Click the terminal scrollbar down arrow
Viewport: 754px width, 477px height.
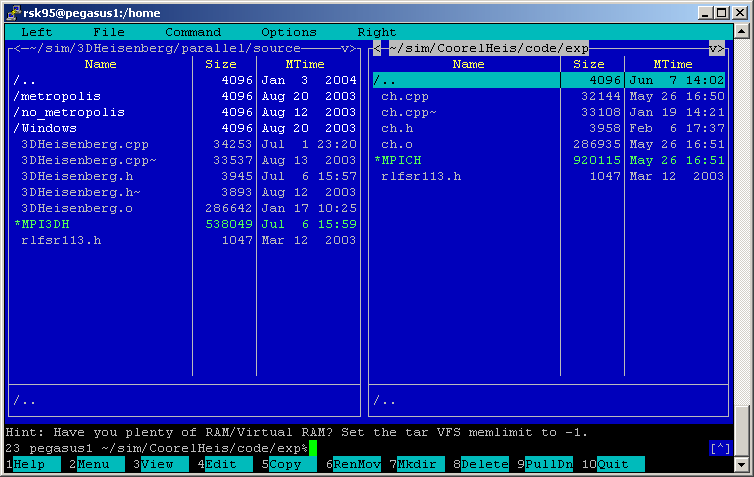click(x=741, y=464)
